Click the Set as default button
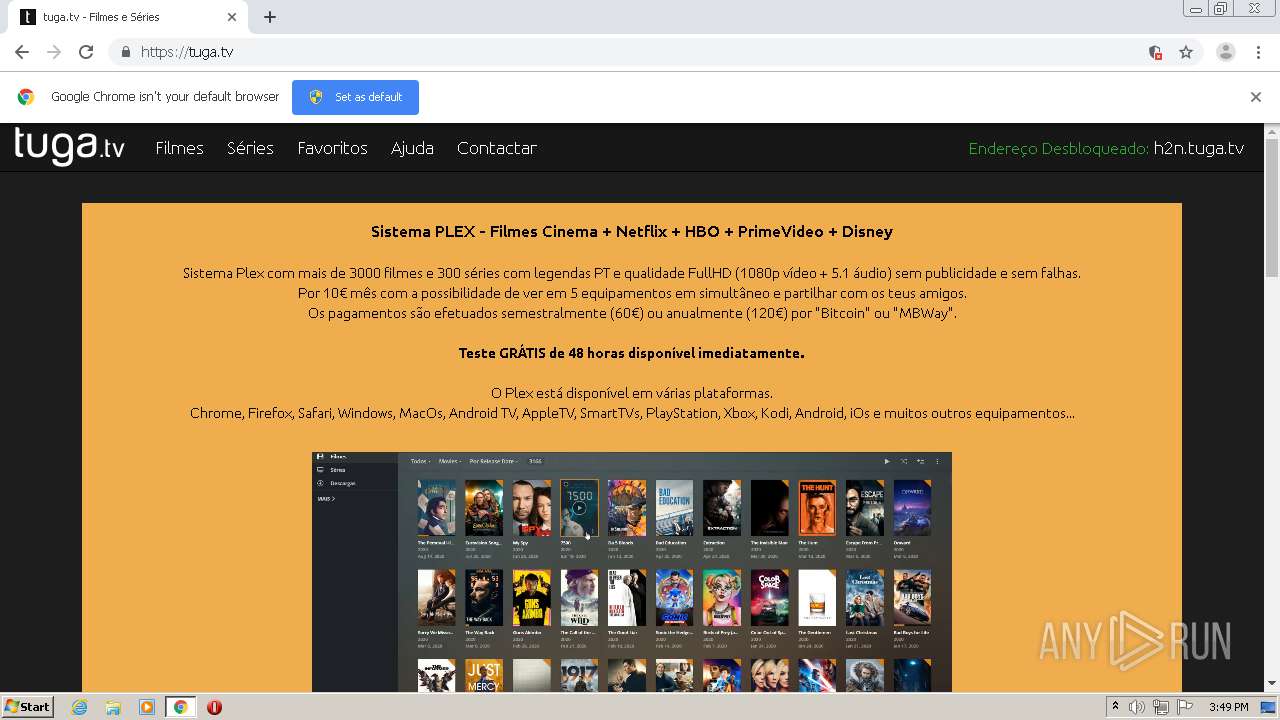The height and width of the screenshot is (720, 1280). (x=355, y=97)
